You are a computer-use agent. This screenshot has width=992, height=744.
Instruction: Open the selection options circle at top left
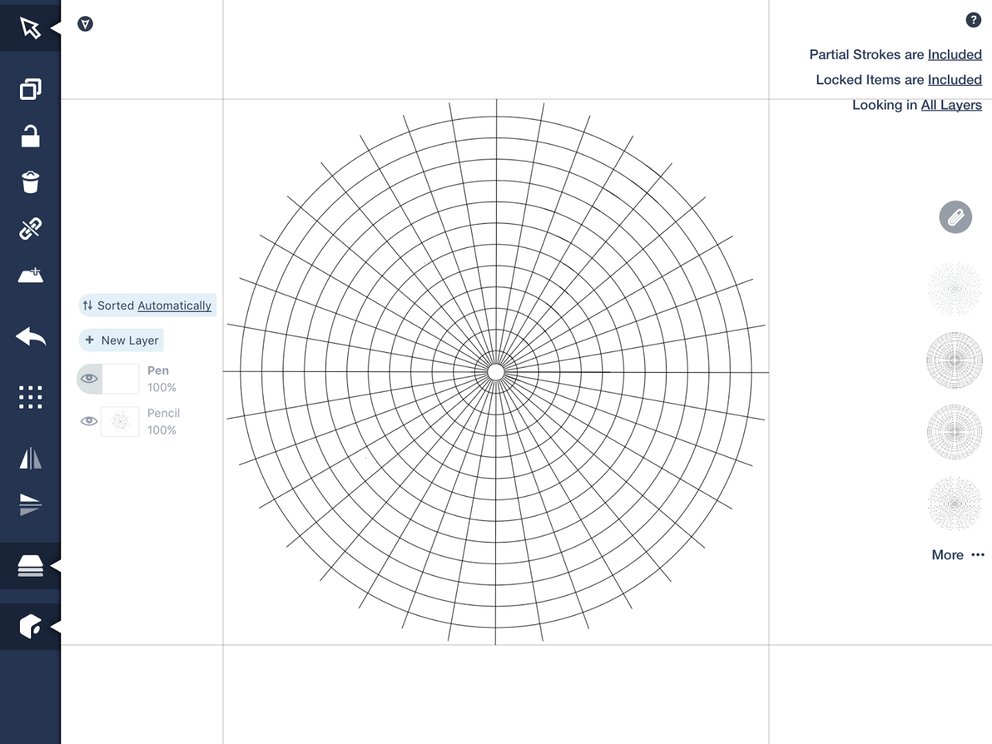85,23
